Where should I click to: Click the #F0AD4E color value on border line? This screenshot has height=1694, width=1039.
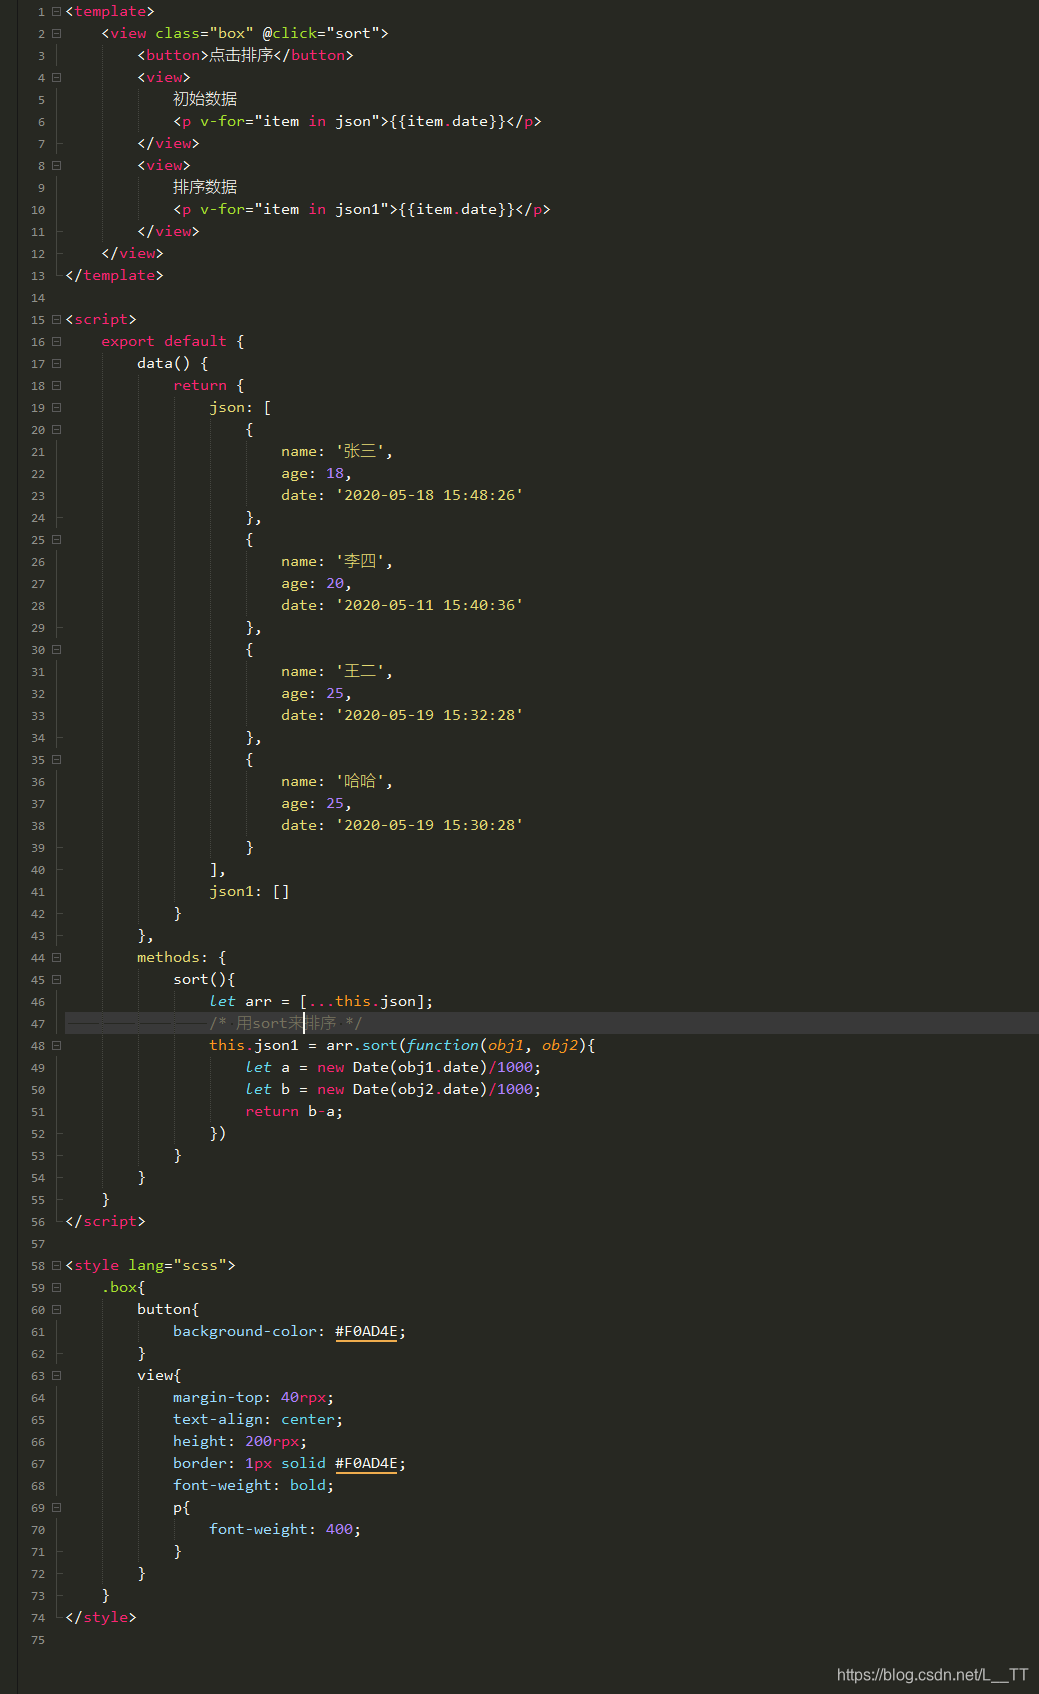click(366, 1463)
